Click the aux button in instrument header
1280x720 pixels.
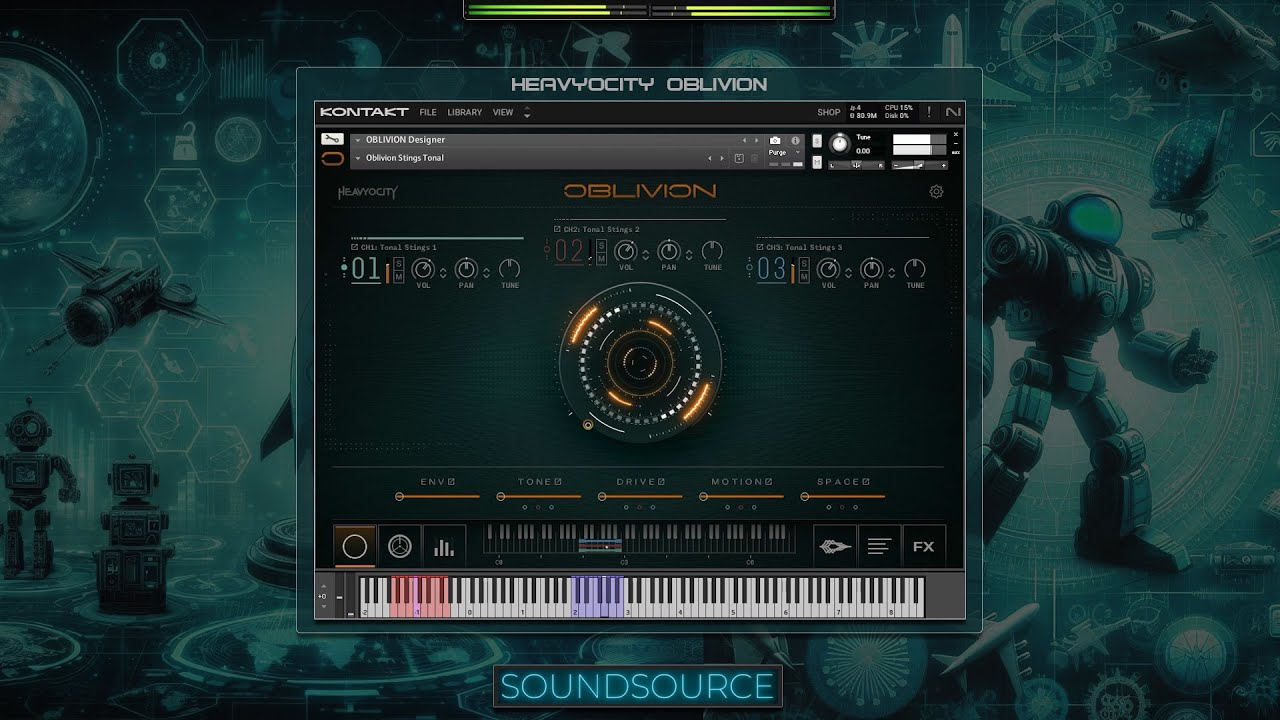click(x=956, y=152)
